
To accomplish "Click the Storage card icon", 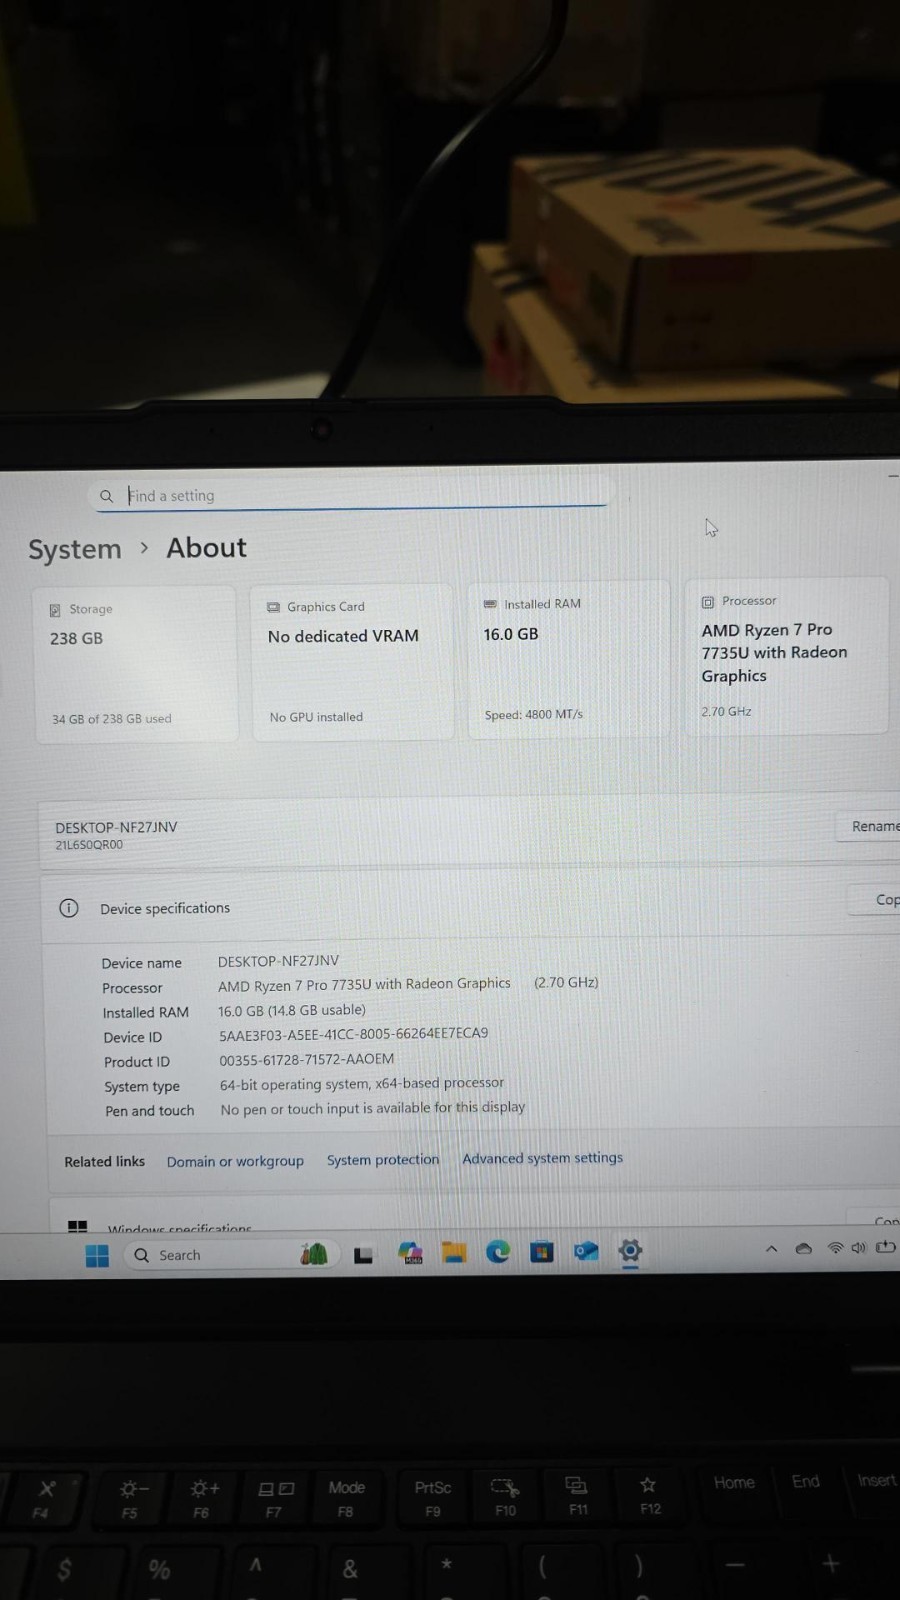I will click(55, 610).
